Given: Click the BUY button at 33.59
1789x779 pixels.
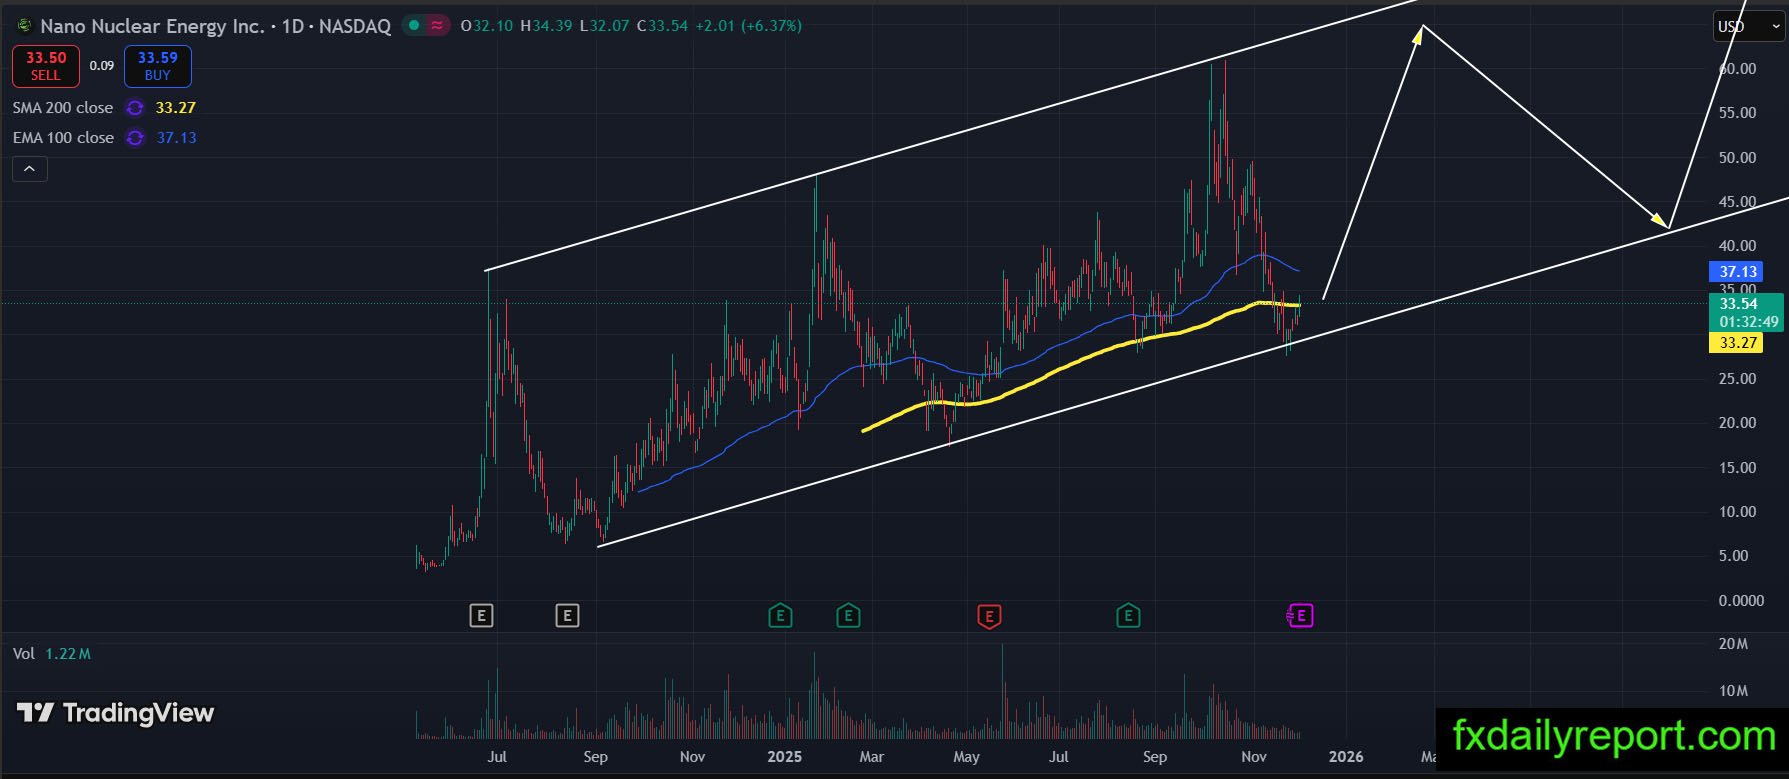Looking at the screenshot, I should [x=158, y=66].
